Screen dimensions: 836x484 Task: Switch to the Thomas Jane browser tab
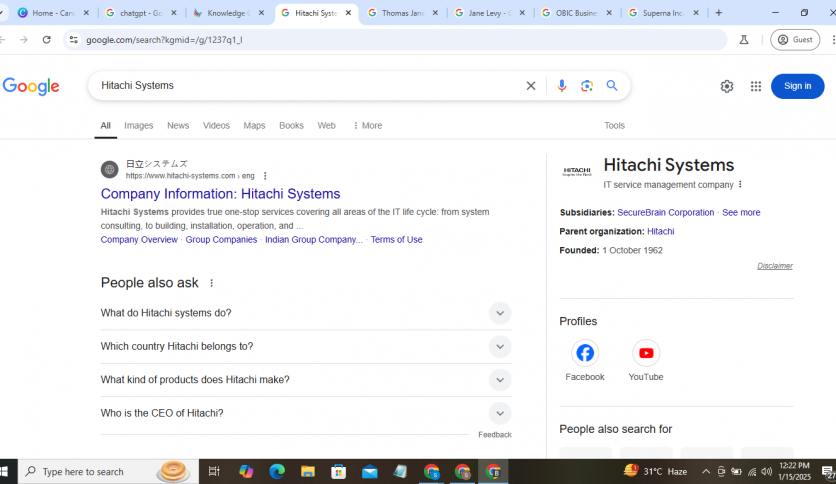click(x=402, y=13)
